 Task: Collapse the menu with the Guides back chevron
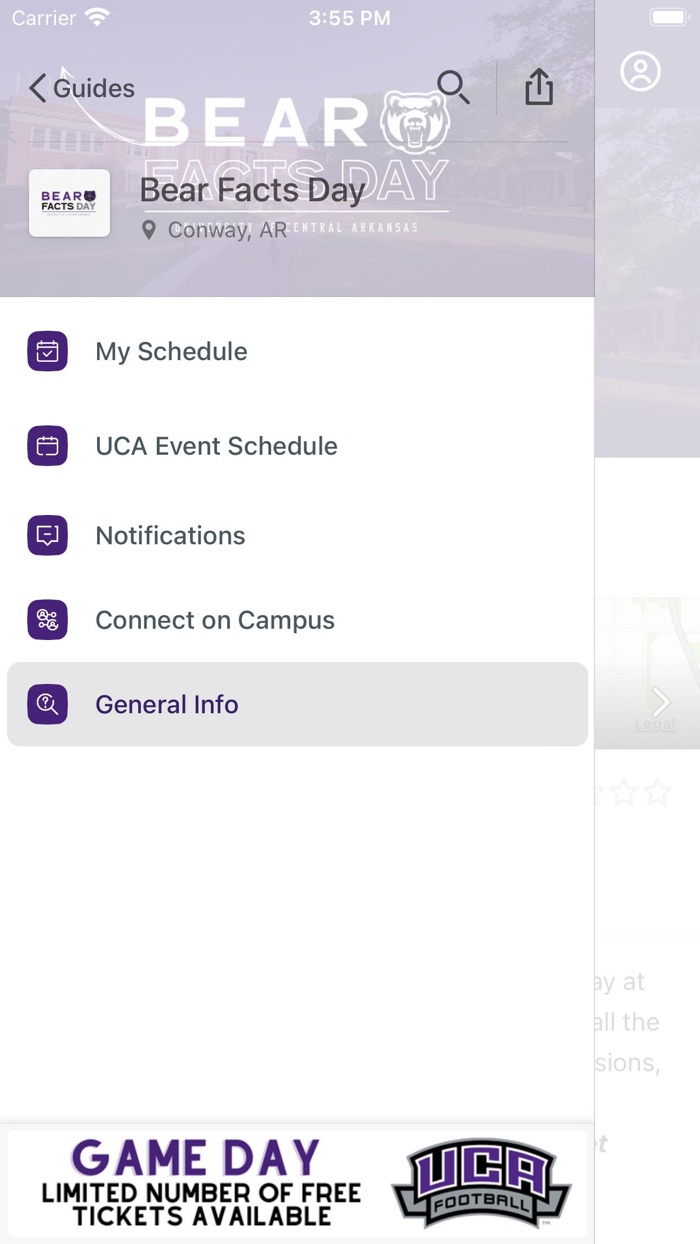(x=37, y=88)
